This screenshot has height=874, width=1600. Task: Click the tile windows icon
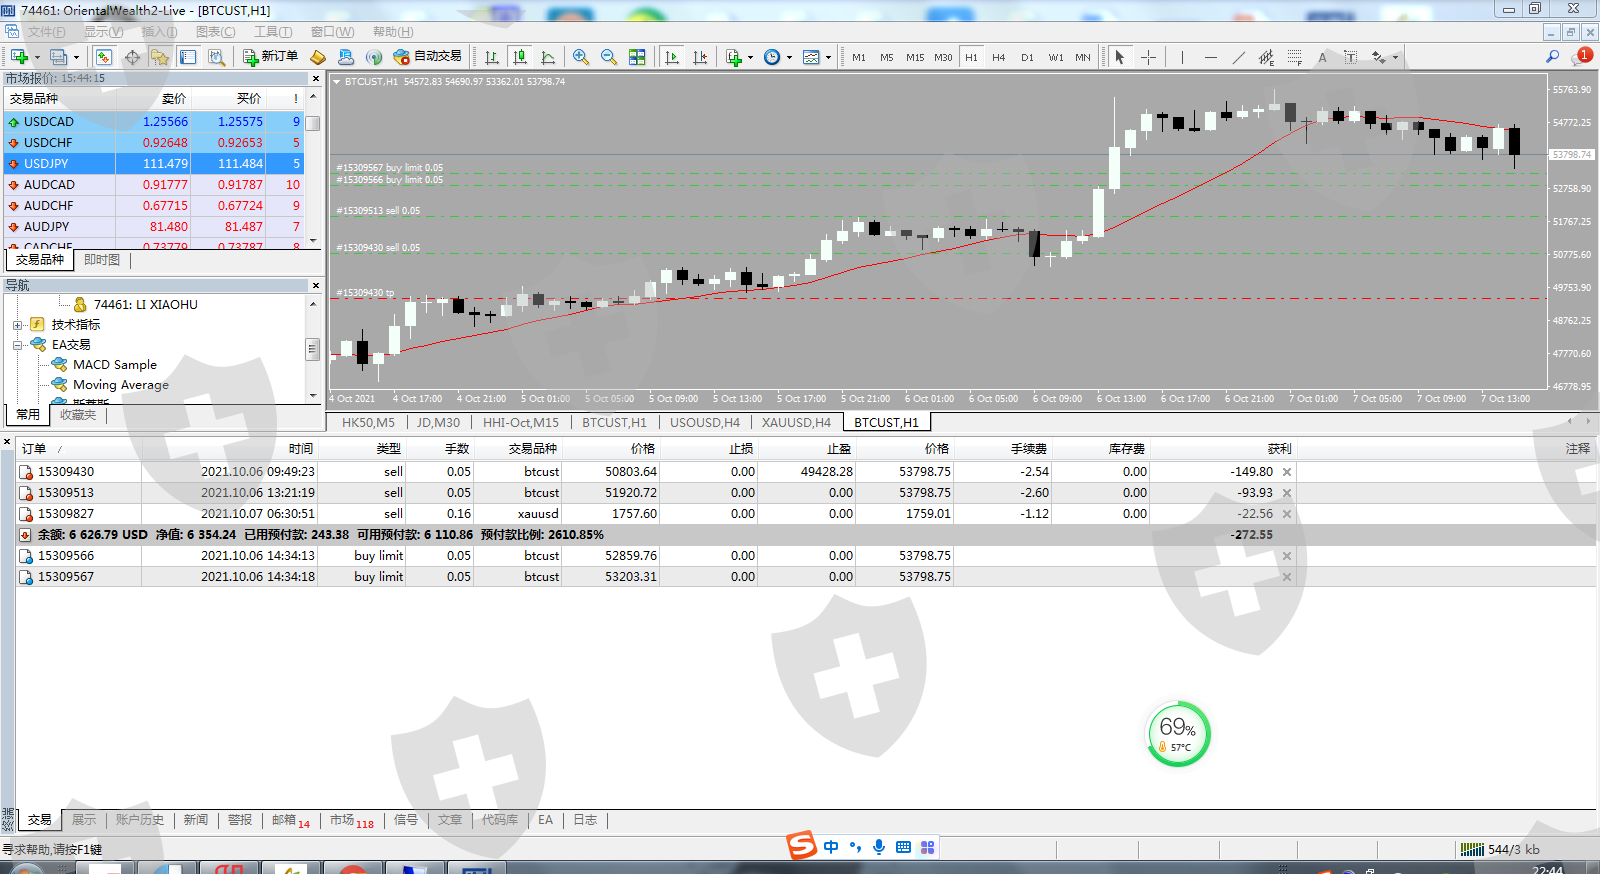[637, 57]
